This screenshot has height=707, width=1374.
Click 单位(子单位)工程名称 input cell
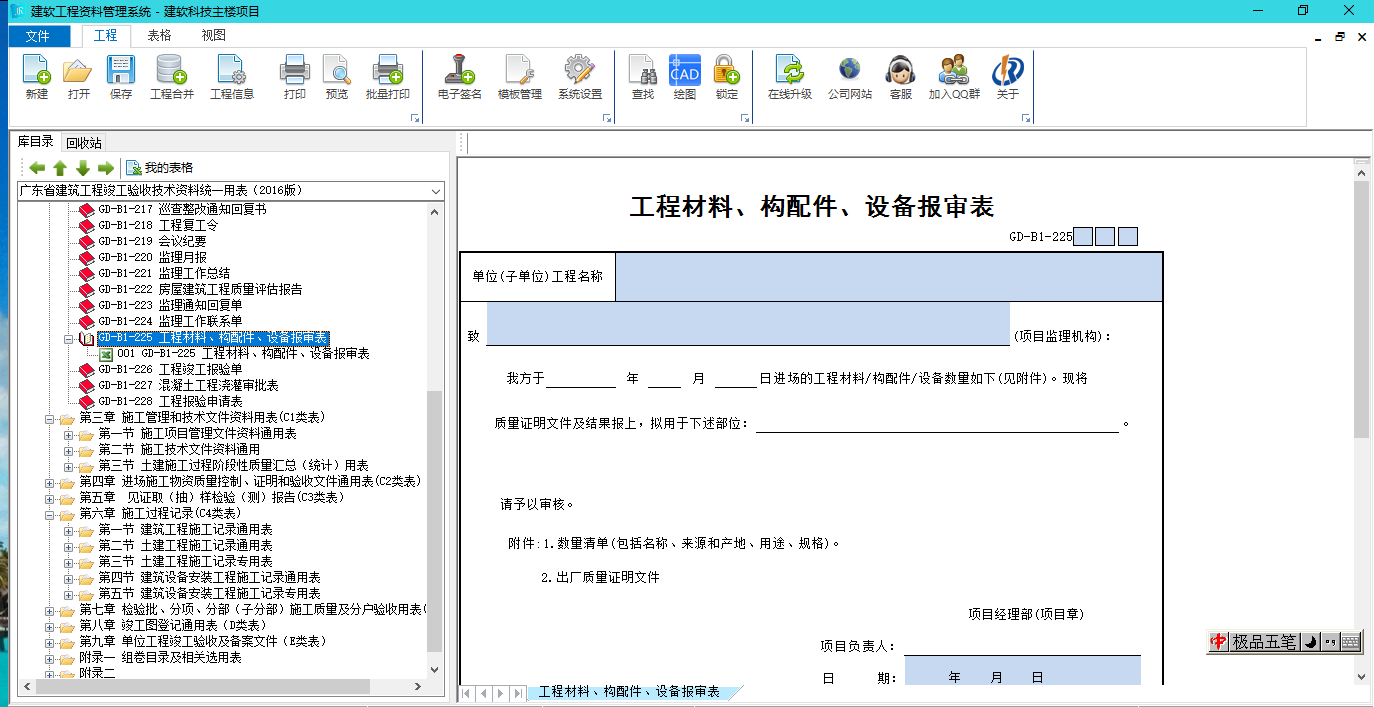click(x=889, y=277)
